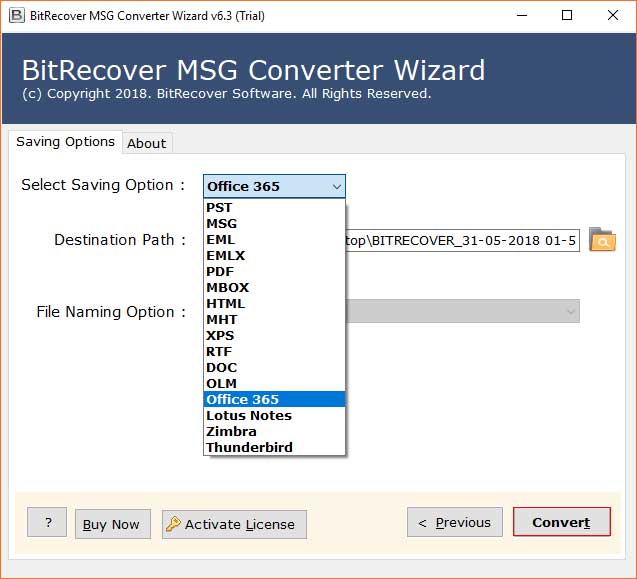Maximize the MSG Converter Wizard window
This screenshot has height=579, width=637.
[567, 15]
